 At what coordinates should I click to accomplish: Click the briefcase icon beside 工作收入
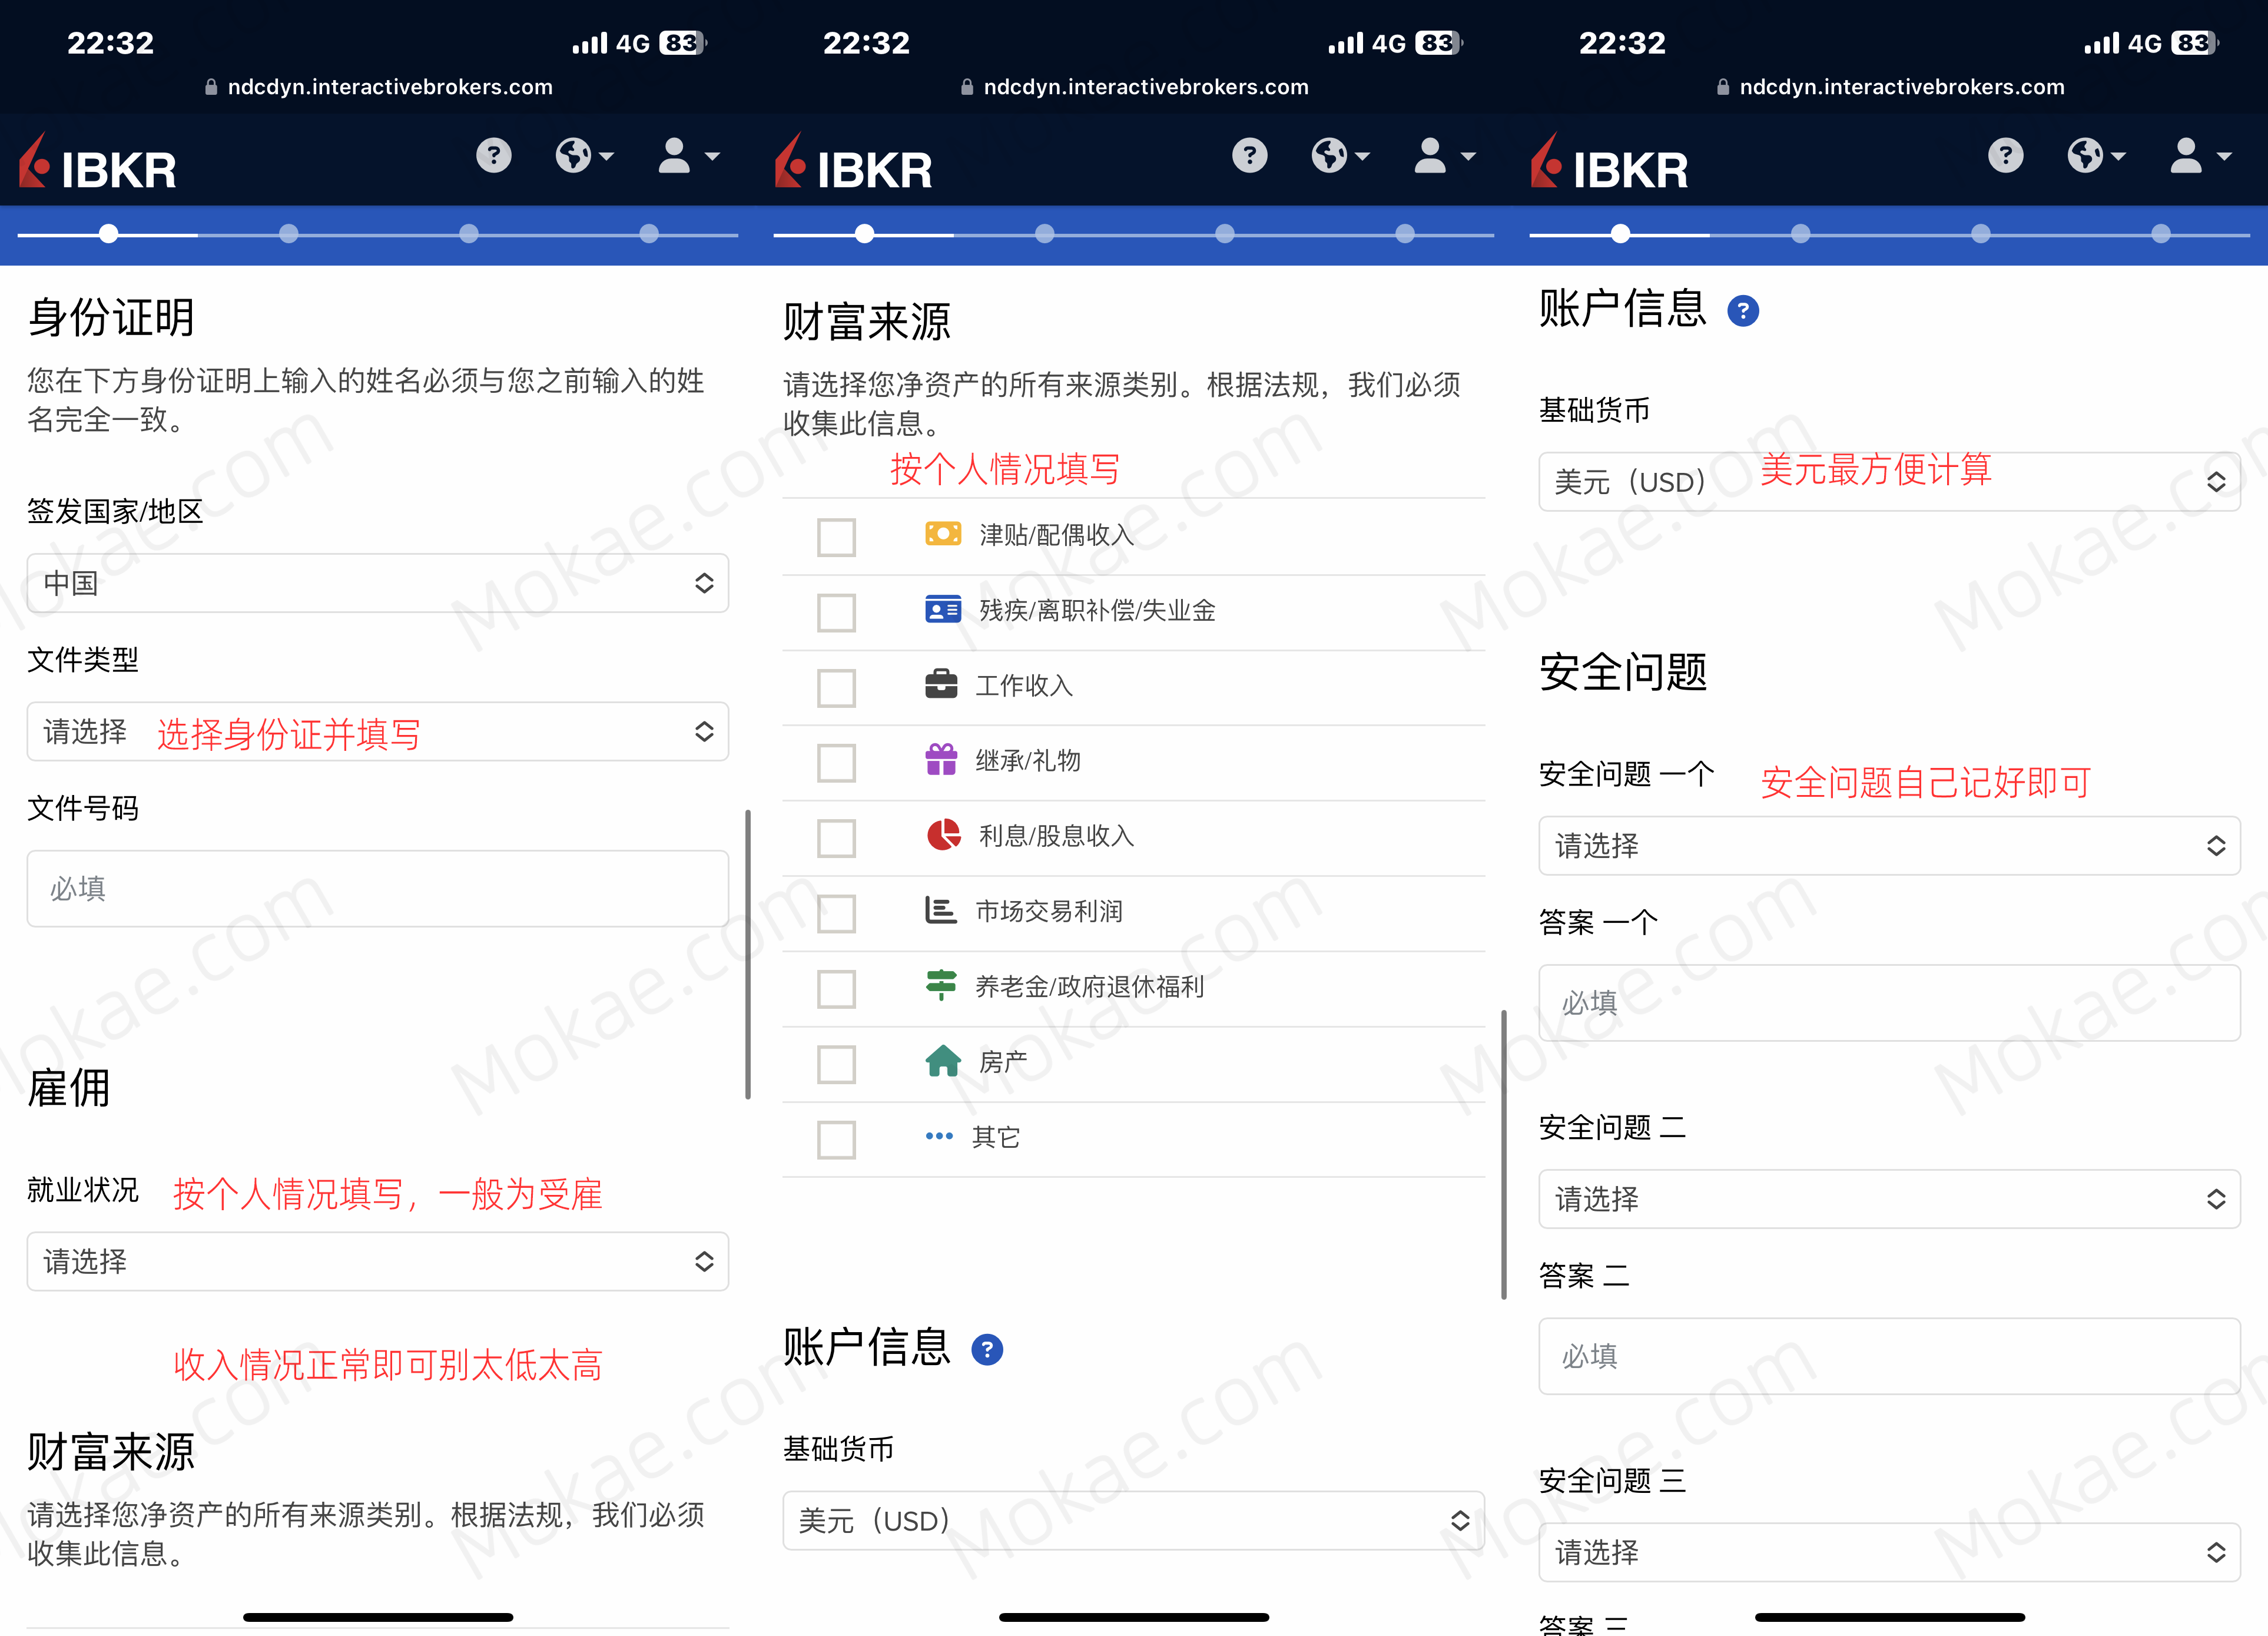[x=941, y=684]
